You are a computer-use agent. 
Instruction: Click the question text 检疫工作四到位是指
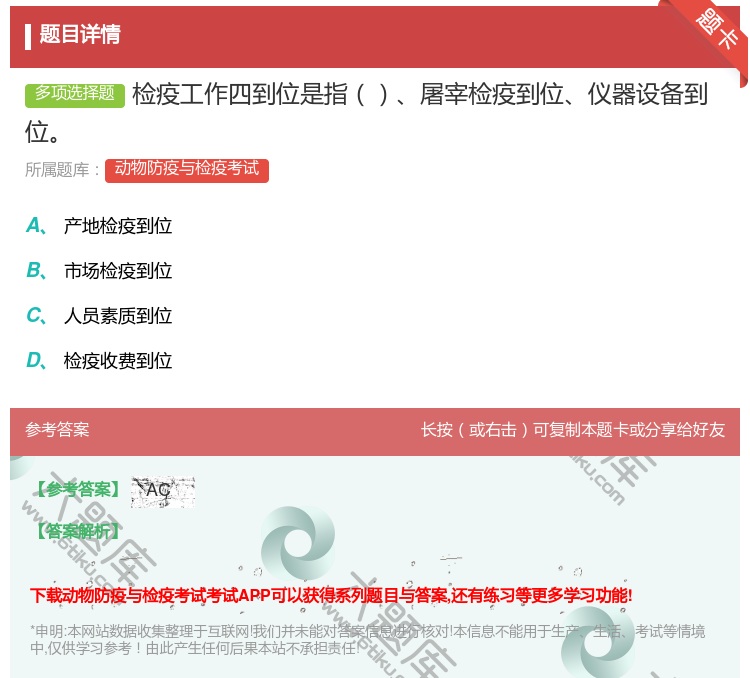(x=366, y=112)
